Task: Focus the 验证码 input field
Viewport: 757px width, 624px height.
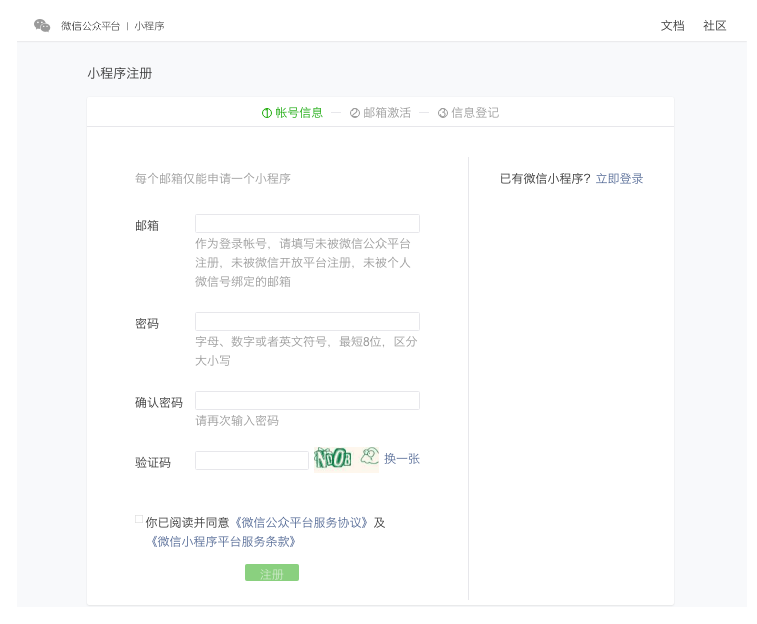Action: click(252, 460)
